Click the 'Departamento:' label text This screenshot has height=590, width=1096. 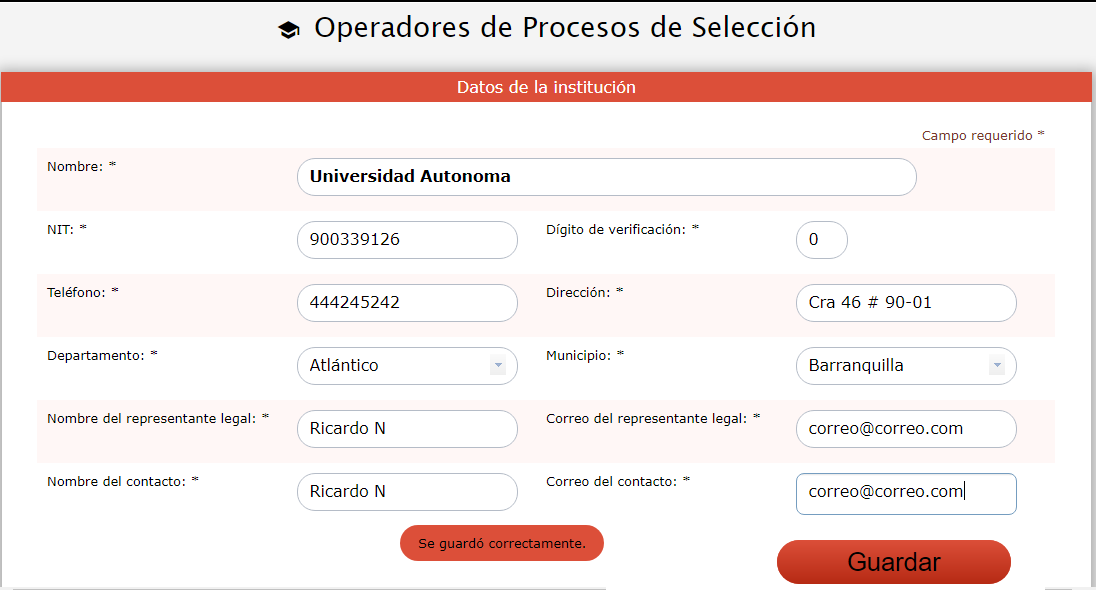[96, 355]
